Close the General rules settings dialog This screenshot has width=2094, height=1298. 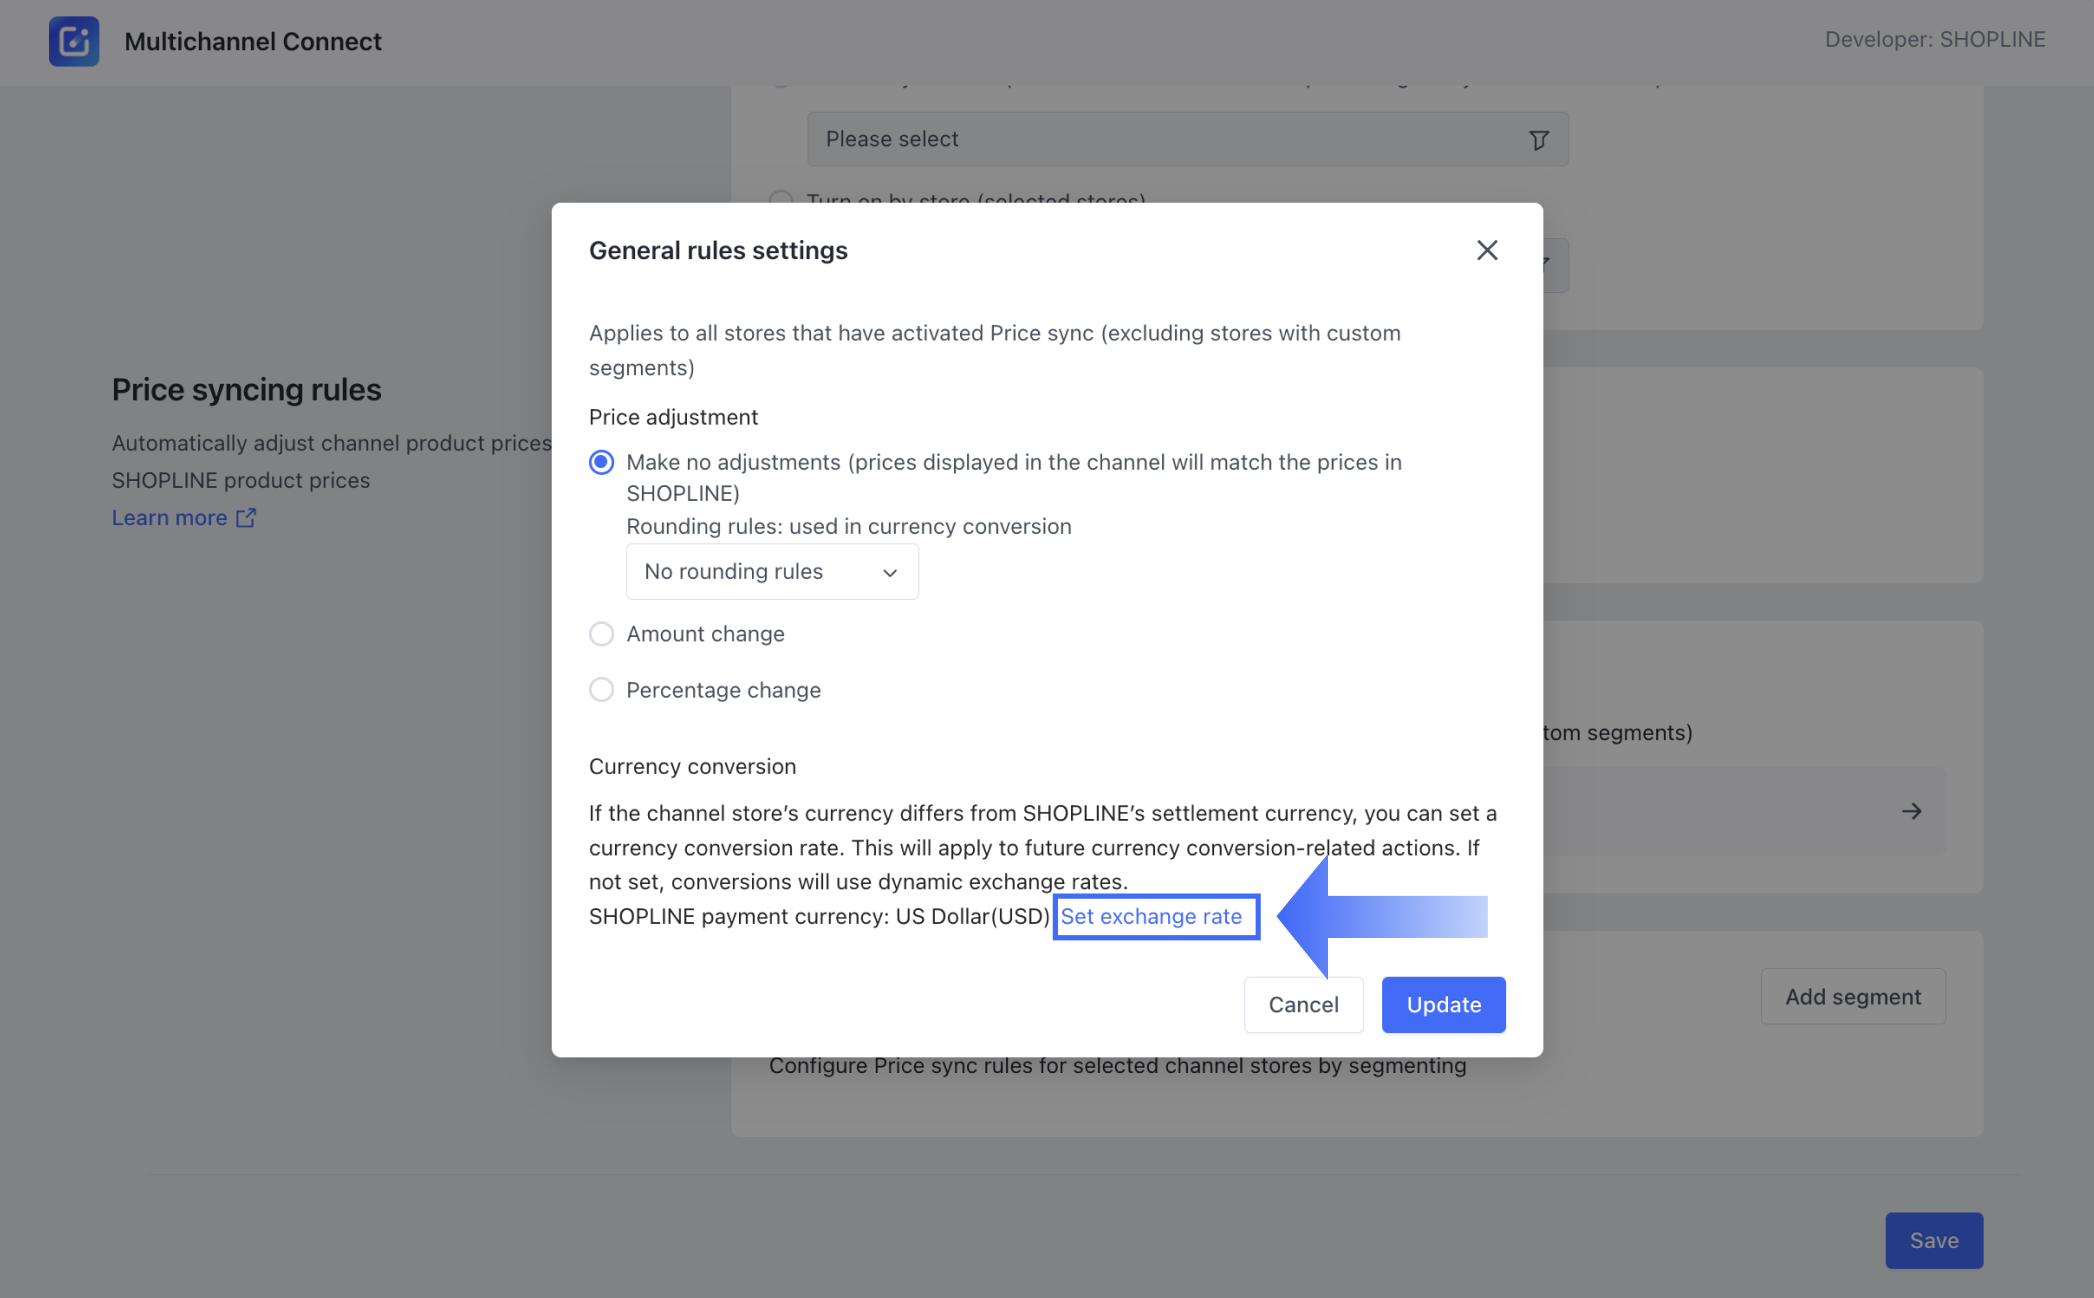coord(1487,250)
